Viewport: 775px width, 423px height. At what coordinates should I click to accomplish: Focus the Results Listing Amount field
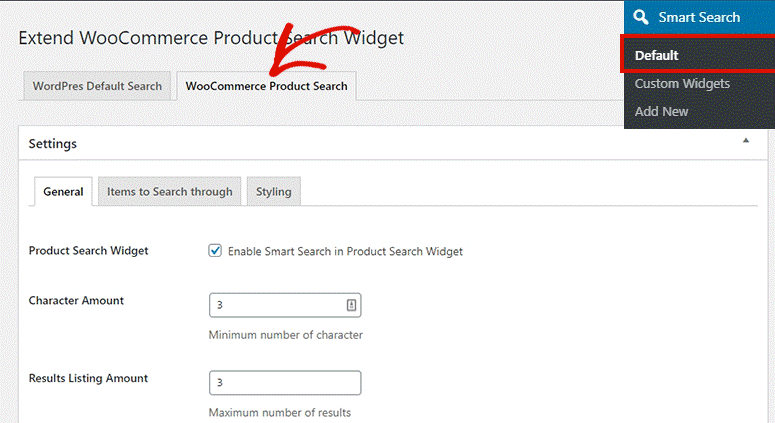pyautogui.click(x=284, y=383)
